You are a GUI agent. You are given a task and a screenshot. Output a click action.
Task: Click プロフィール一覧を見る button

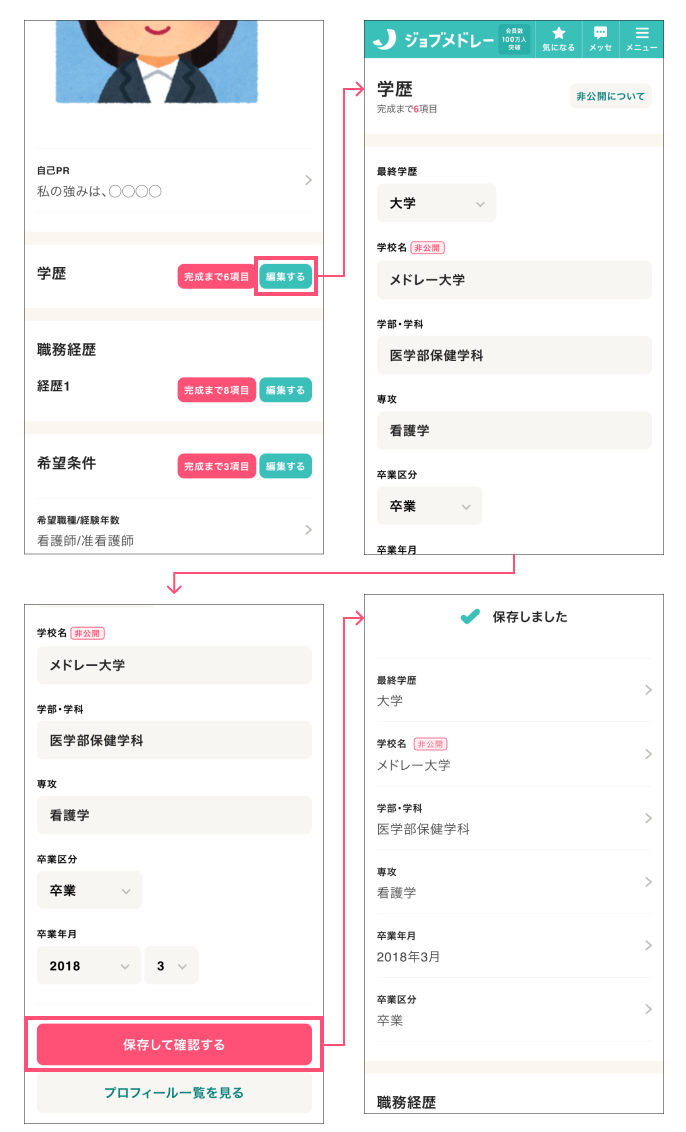pos(174,1093)
